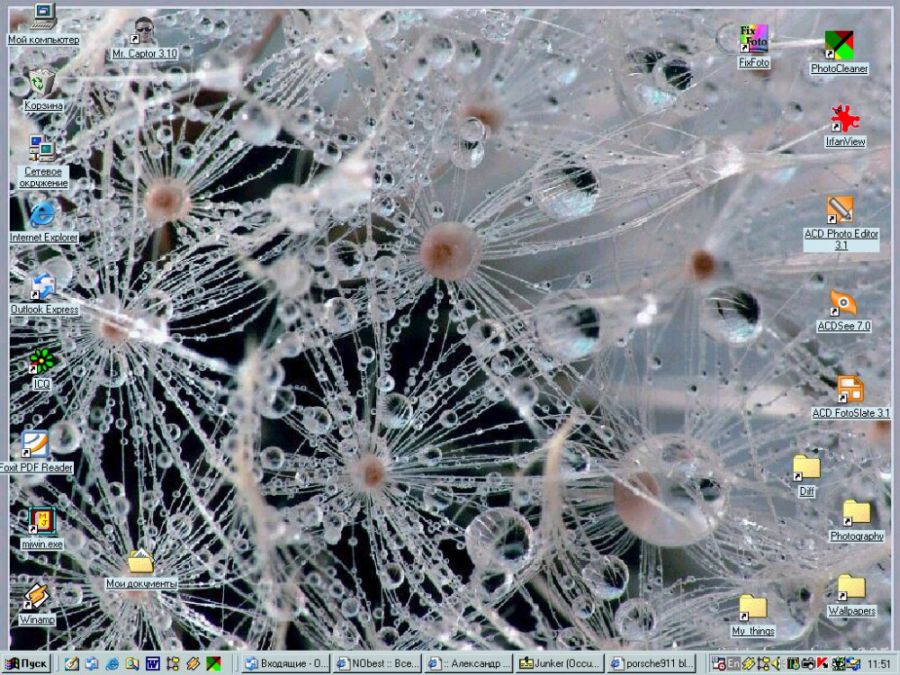The height and width of the screenshot is (675, 900).
Task: Click the camera icon in system tray
Action: [x=808, y=664]
